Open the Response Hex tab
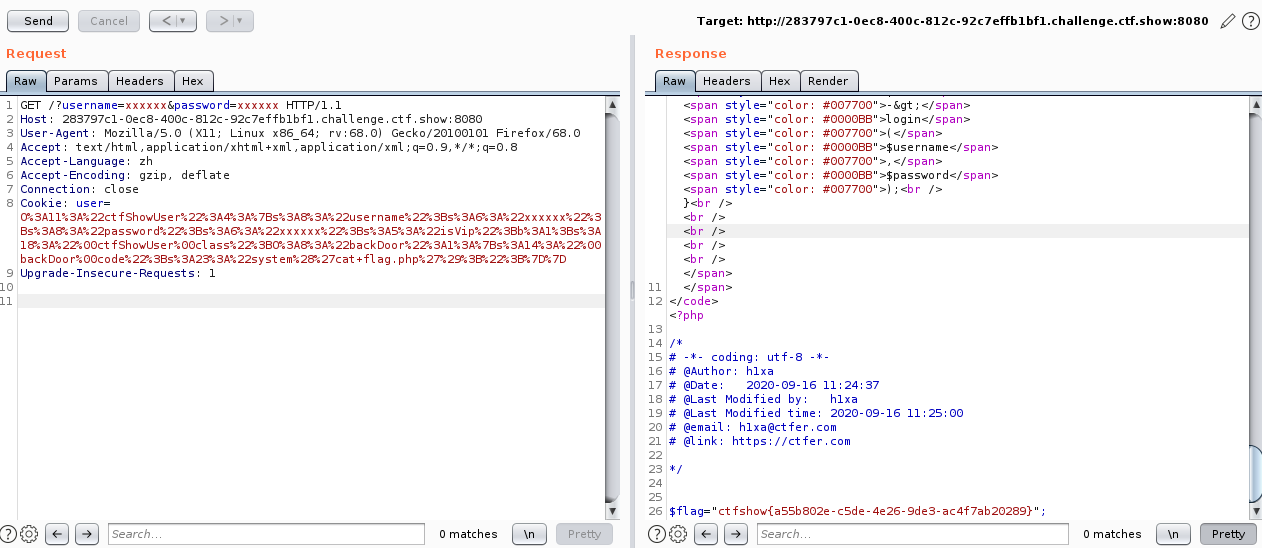The width and height of the screenshot is (1262, 548). click(779, 81)
